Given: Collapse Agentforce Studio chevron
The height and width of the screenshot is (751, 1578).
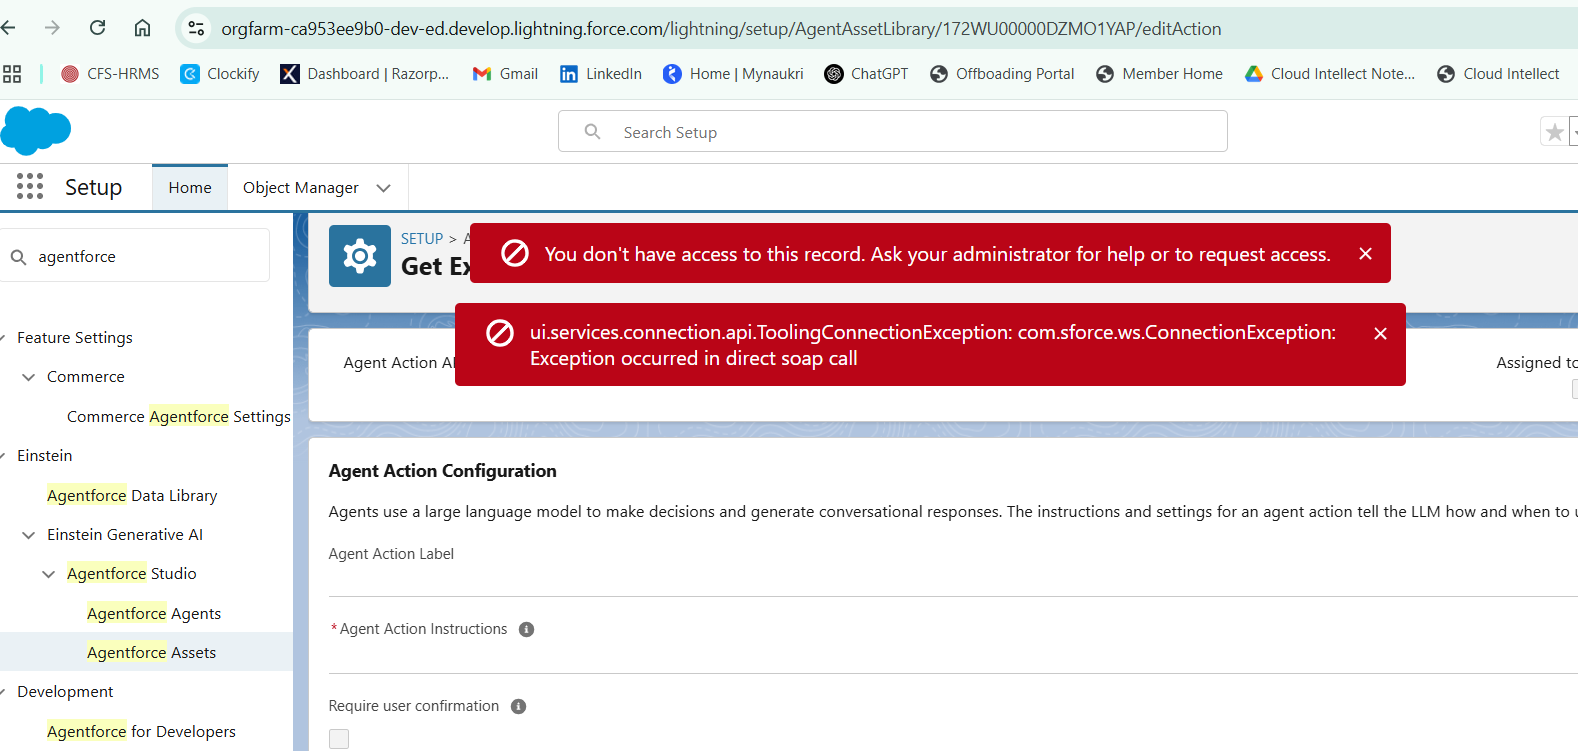Looking at the screenshot, I should click(48, 574).
